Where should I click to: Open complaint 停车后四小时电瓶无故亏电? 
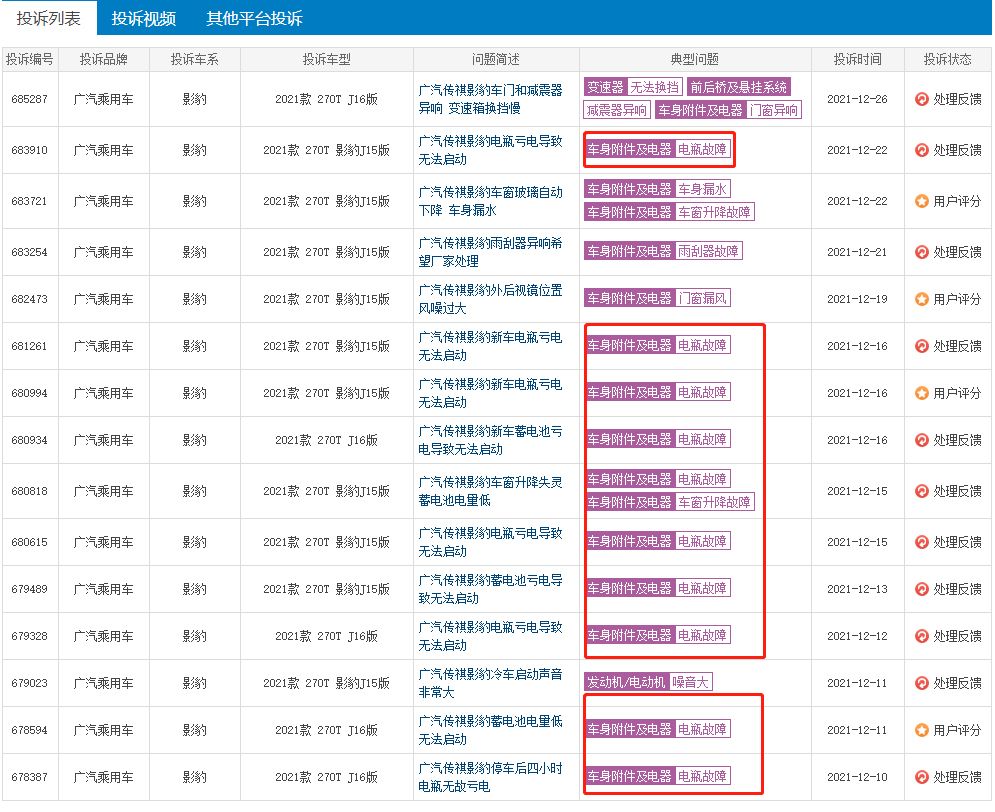[490, 777]
